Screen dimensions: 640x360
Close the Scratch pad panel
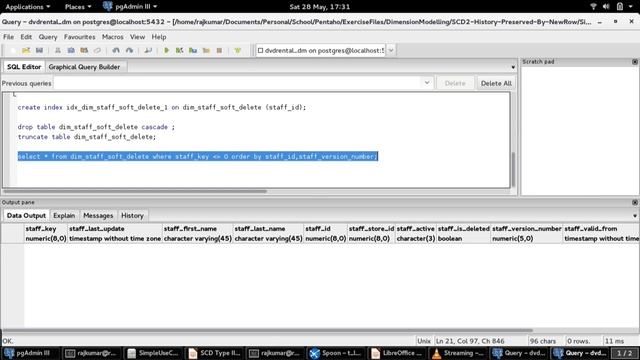coord(635,62)
